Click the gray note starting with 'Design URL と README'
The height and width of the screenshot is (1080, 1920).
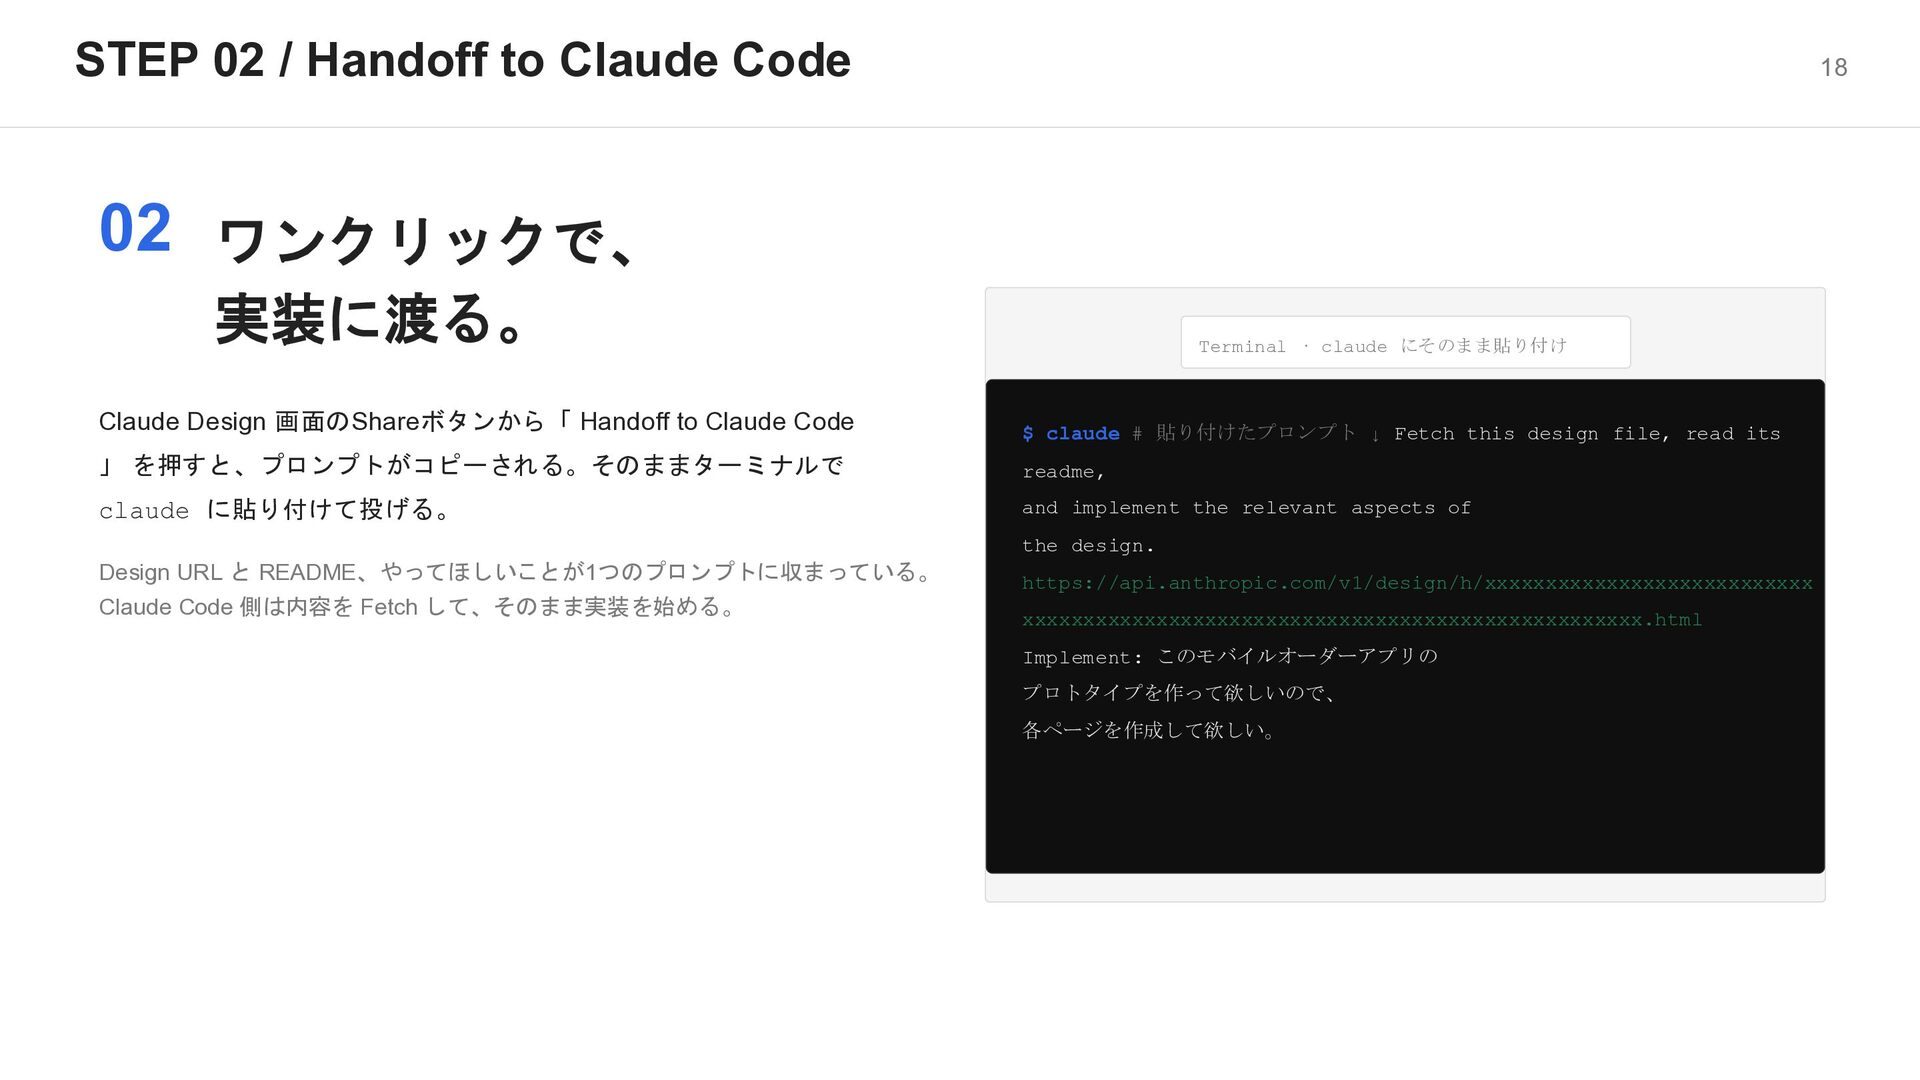(517, 572)
